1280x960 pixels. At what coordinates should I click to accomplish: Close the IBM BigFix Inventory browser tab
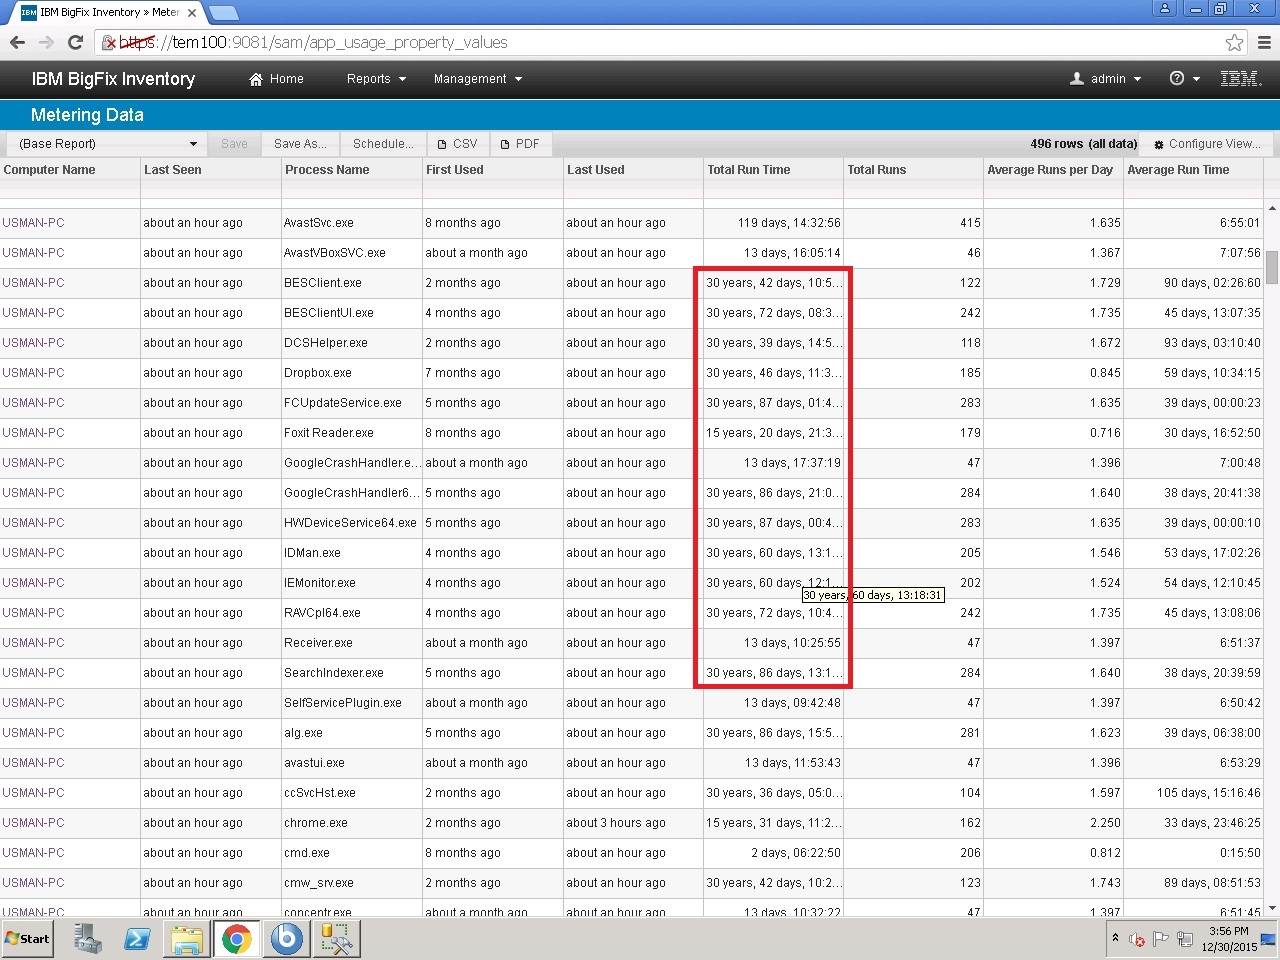(x=192, y=13)
